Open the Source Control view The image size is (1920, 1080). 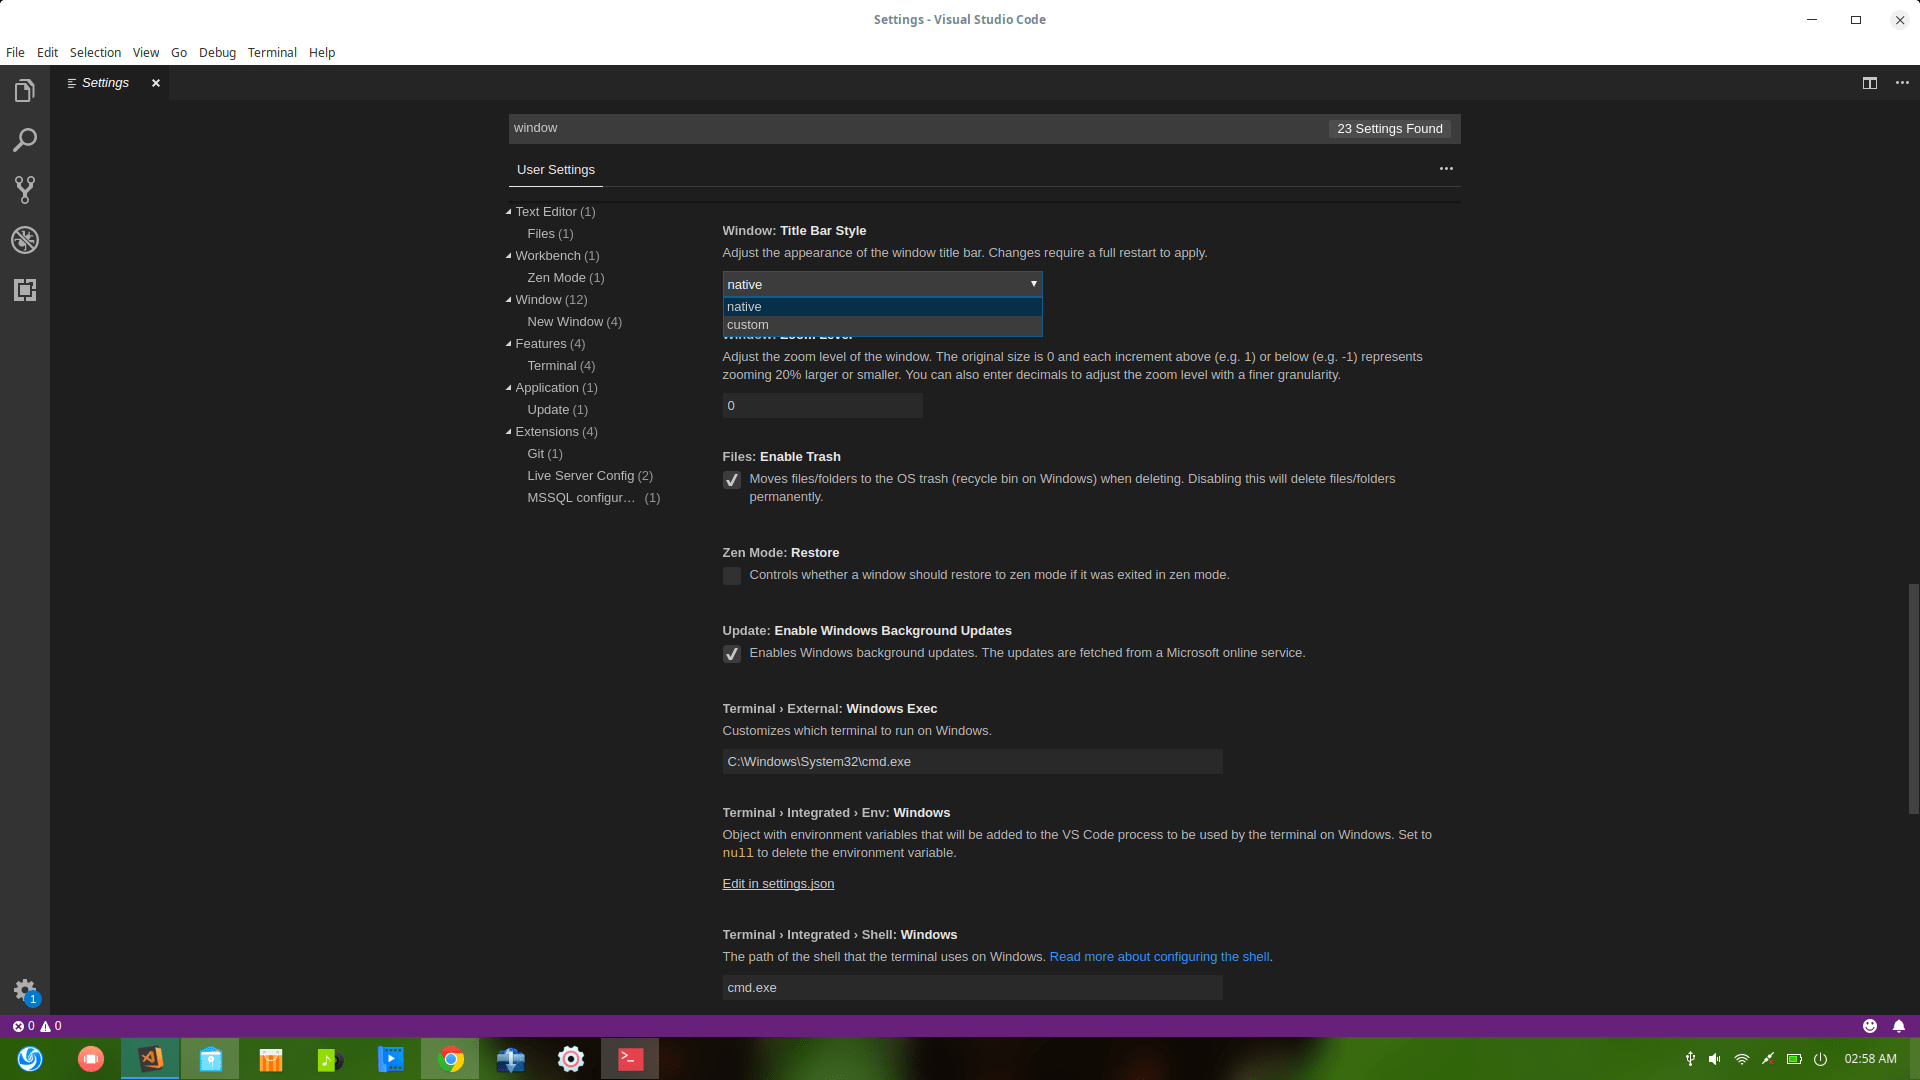(25, 190)
